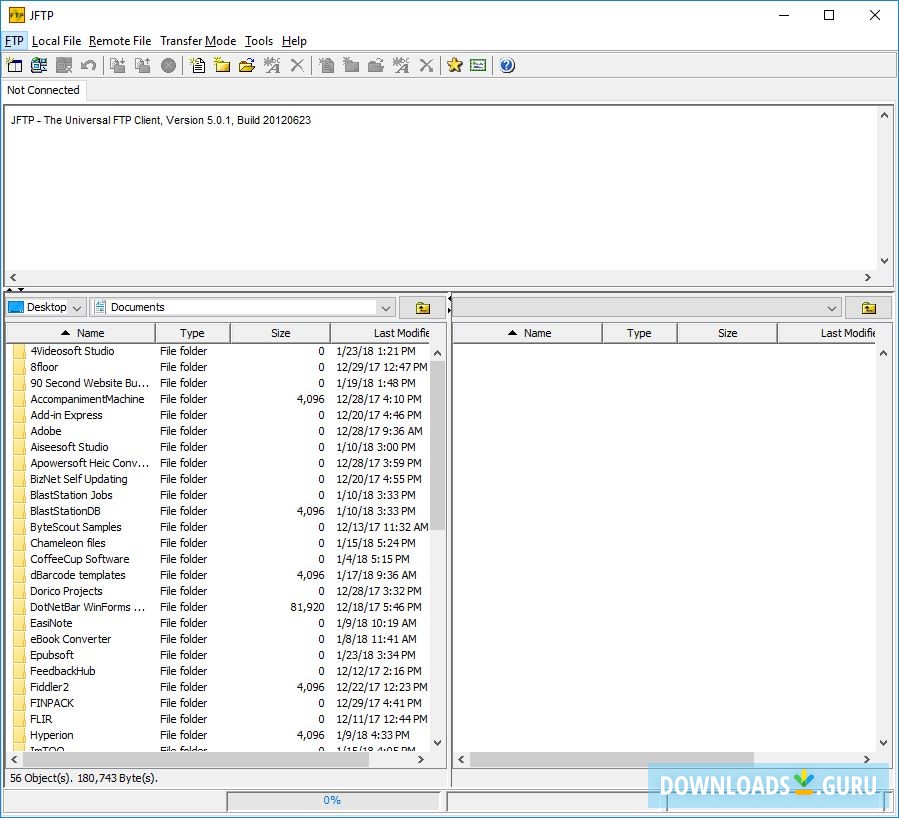Go up one level in remote pane
Image resolution: width=899 pixels, height=818 pixels.
(868, 308)
